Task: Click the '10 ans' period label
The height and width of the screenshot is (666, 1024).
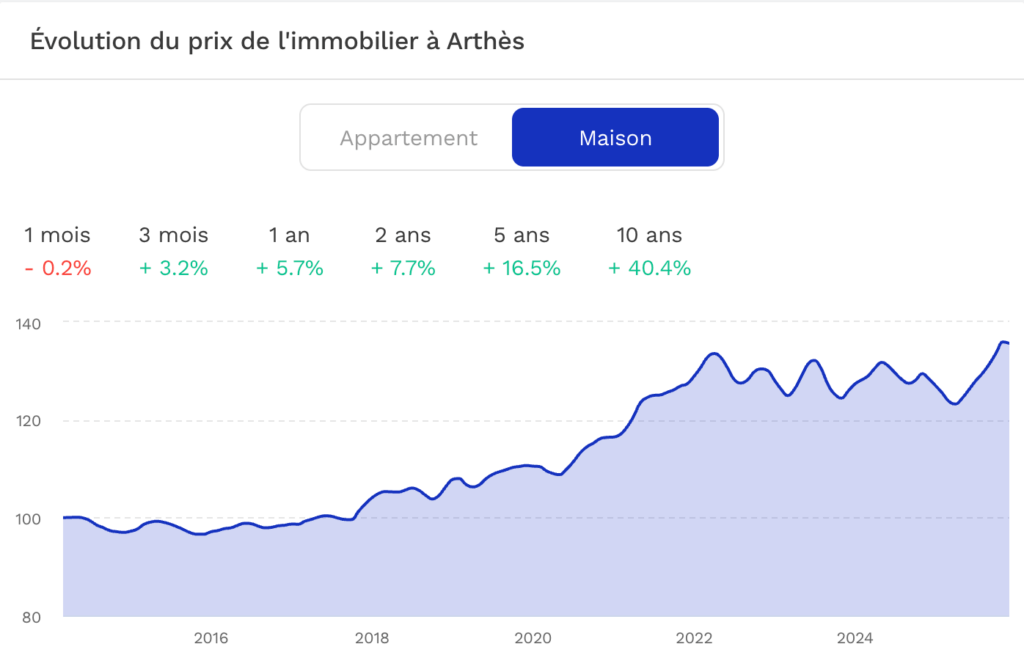Action: pos(650,235)
